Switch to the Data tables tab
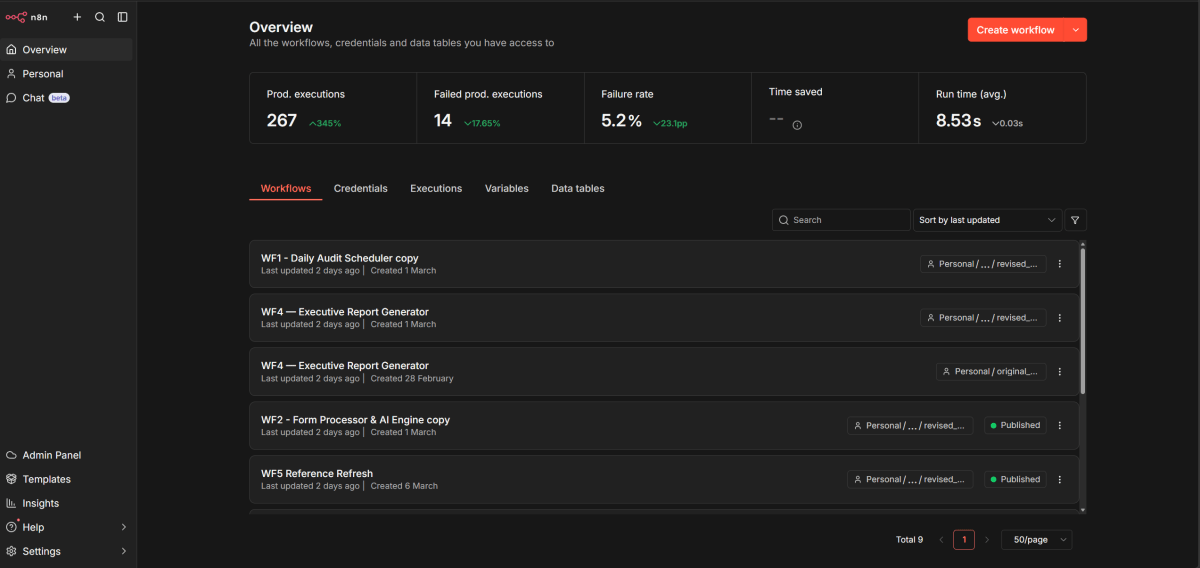Image resolution: width=1200 pixels, height=568 pixels. (578, 188)
